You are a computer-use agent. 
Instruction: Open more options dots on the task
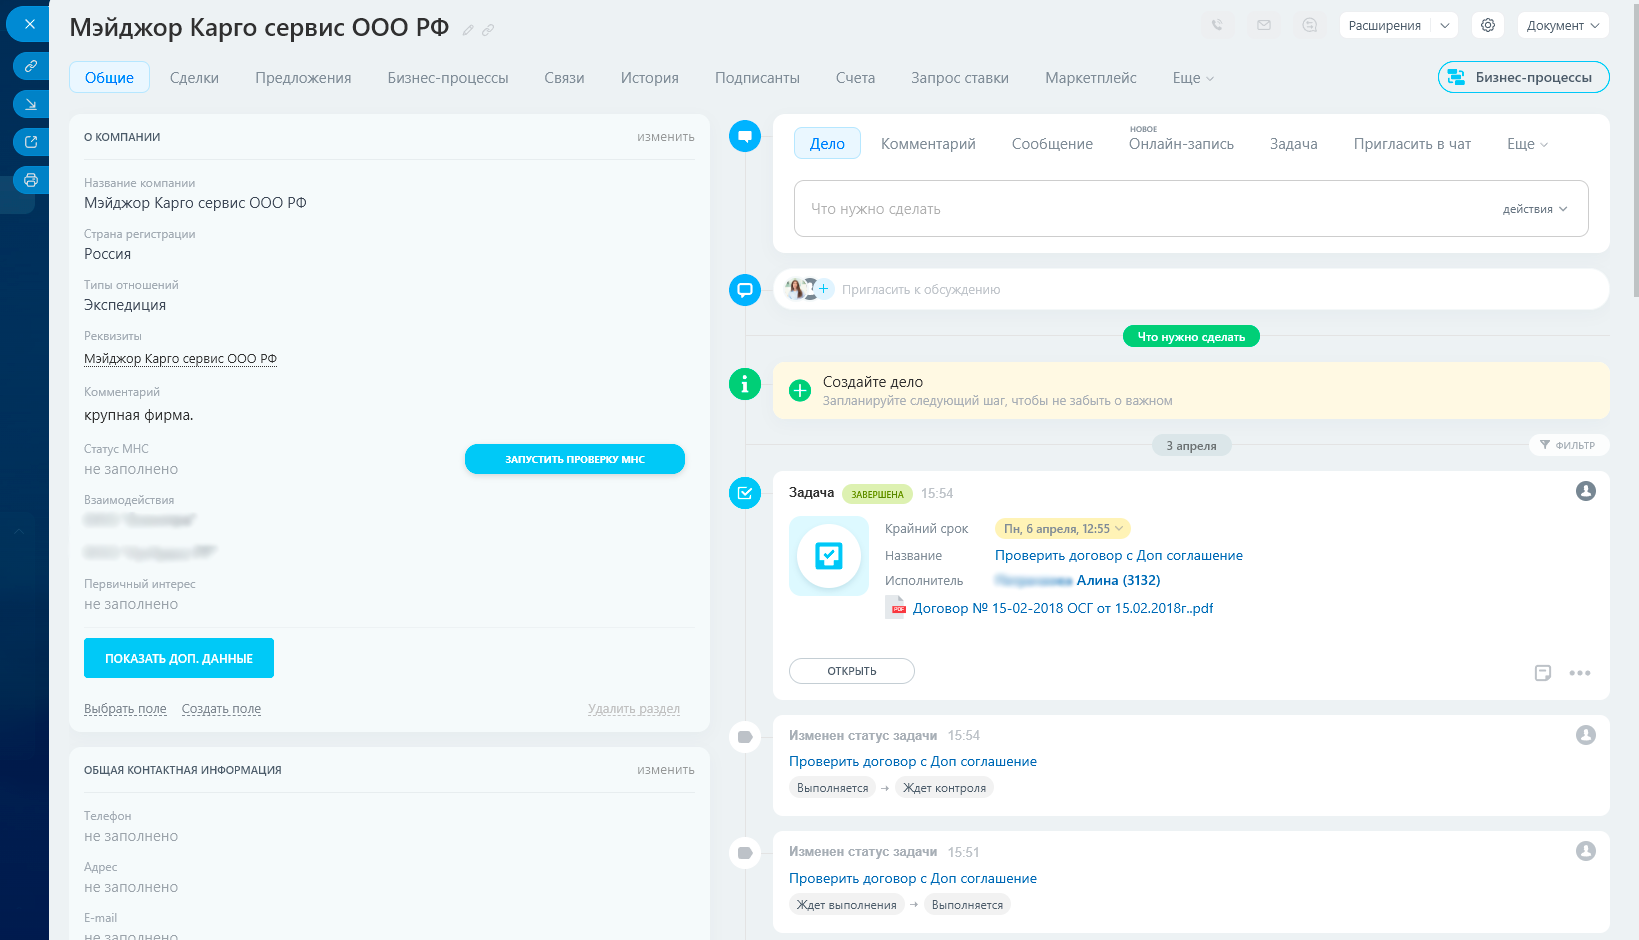pos(1580,673)
